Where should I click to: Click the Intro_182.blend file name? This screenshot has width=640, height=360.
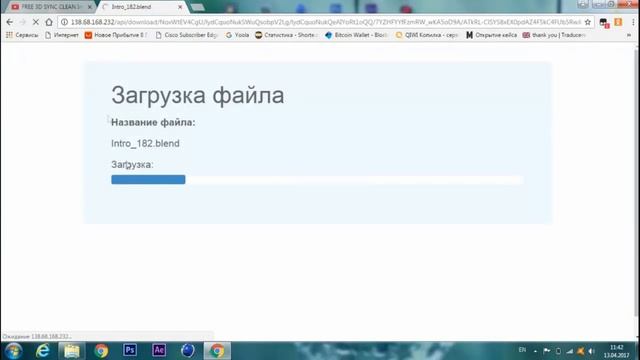(145, 144)
